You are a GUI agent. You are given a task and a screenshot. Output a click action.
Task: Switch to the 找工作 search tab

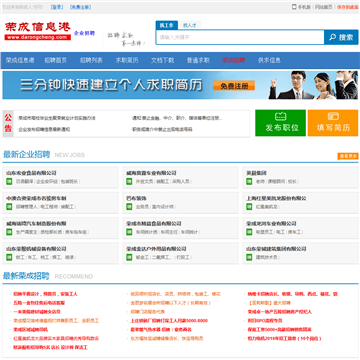pos(166,25)
